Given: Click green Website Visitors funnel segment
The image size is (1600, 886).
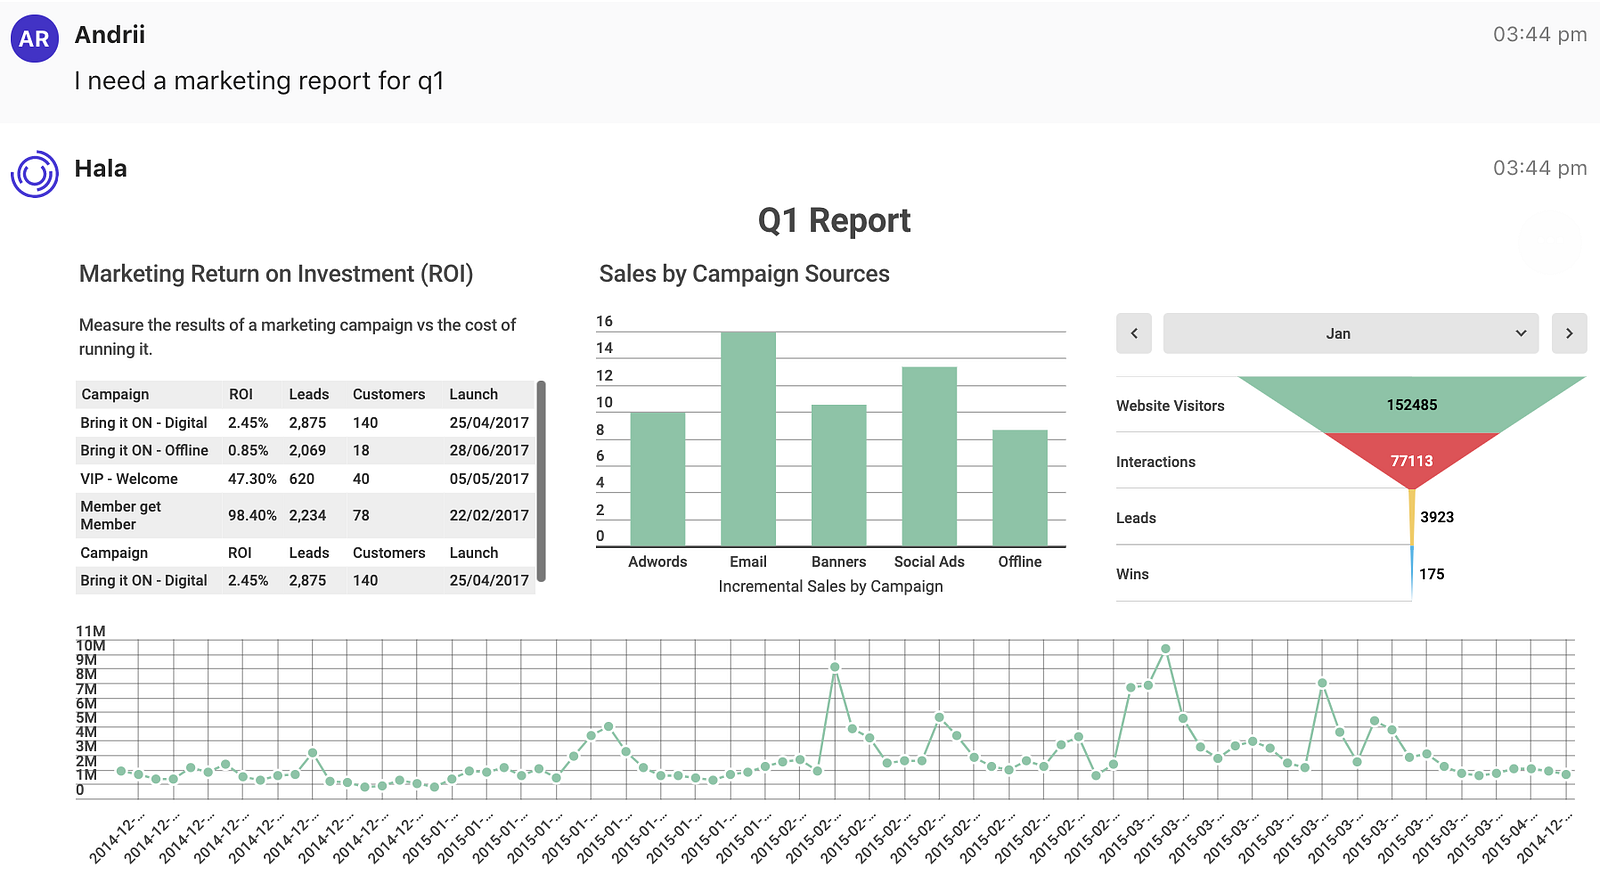Looking at the screenshot, I should tap(1411, 404).
